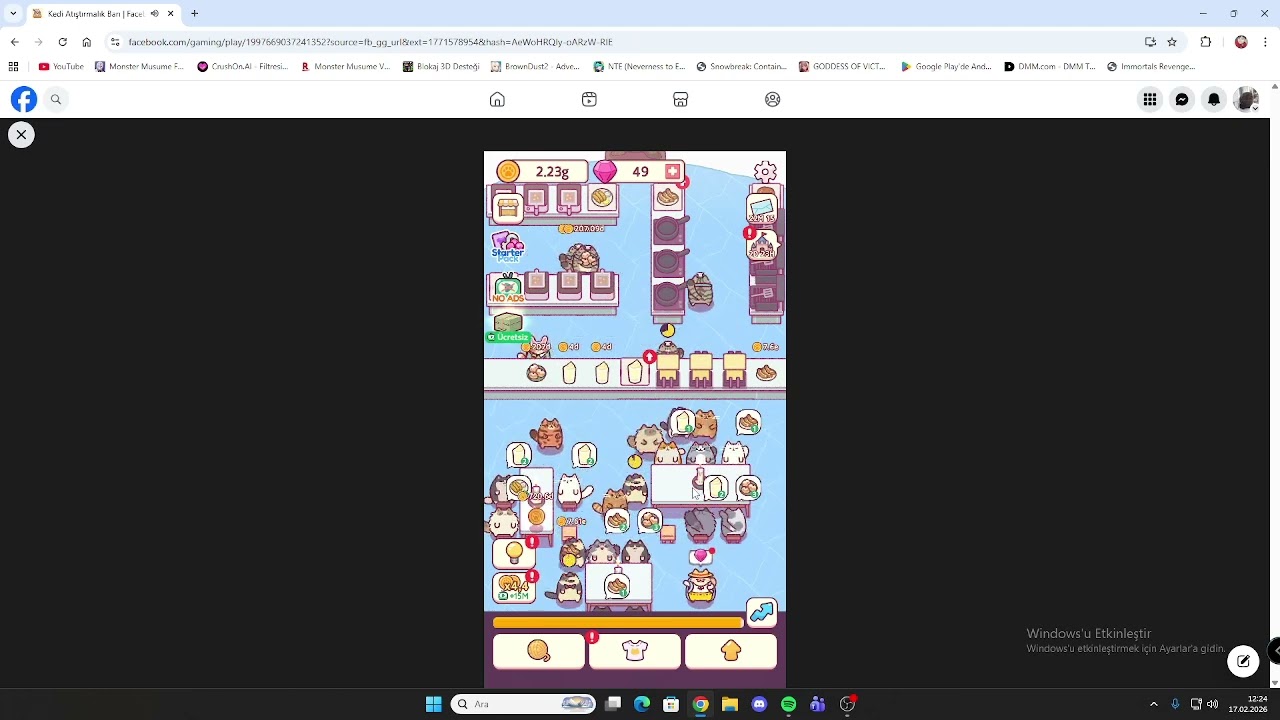Click the 2.23g coin balance
The image size is (1280, 720).
pos(552,172)
